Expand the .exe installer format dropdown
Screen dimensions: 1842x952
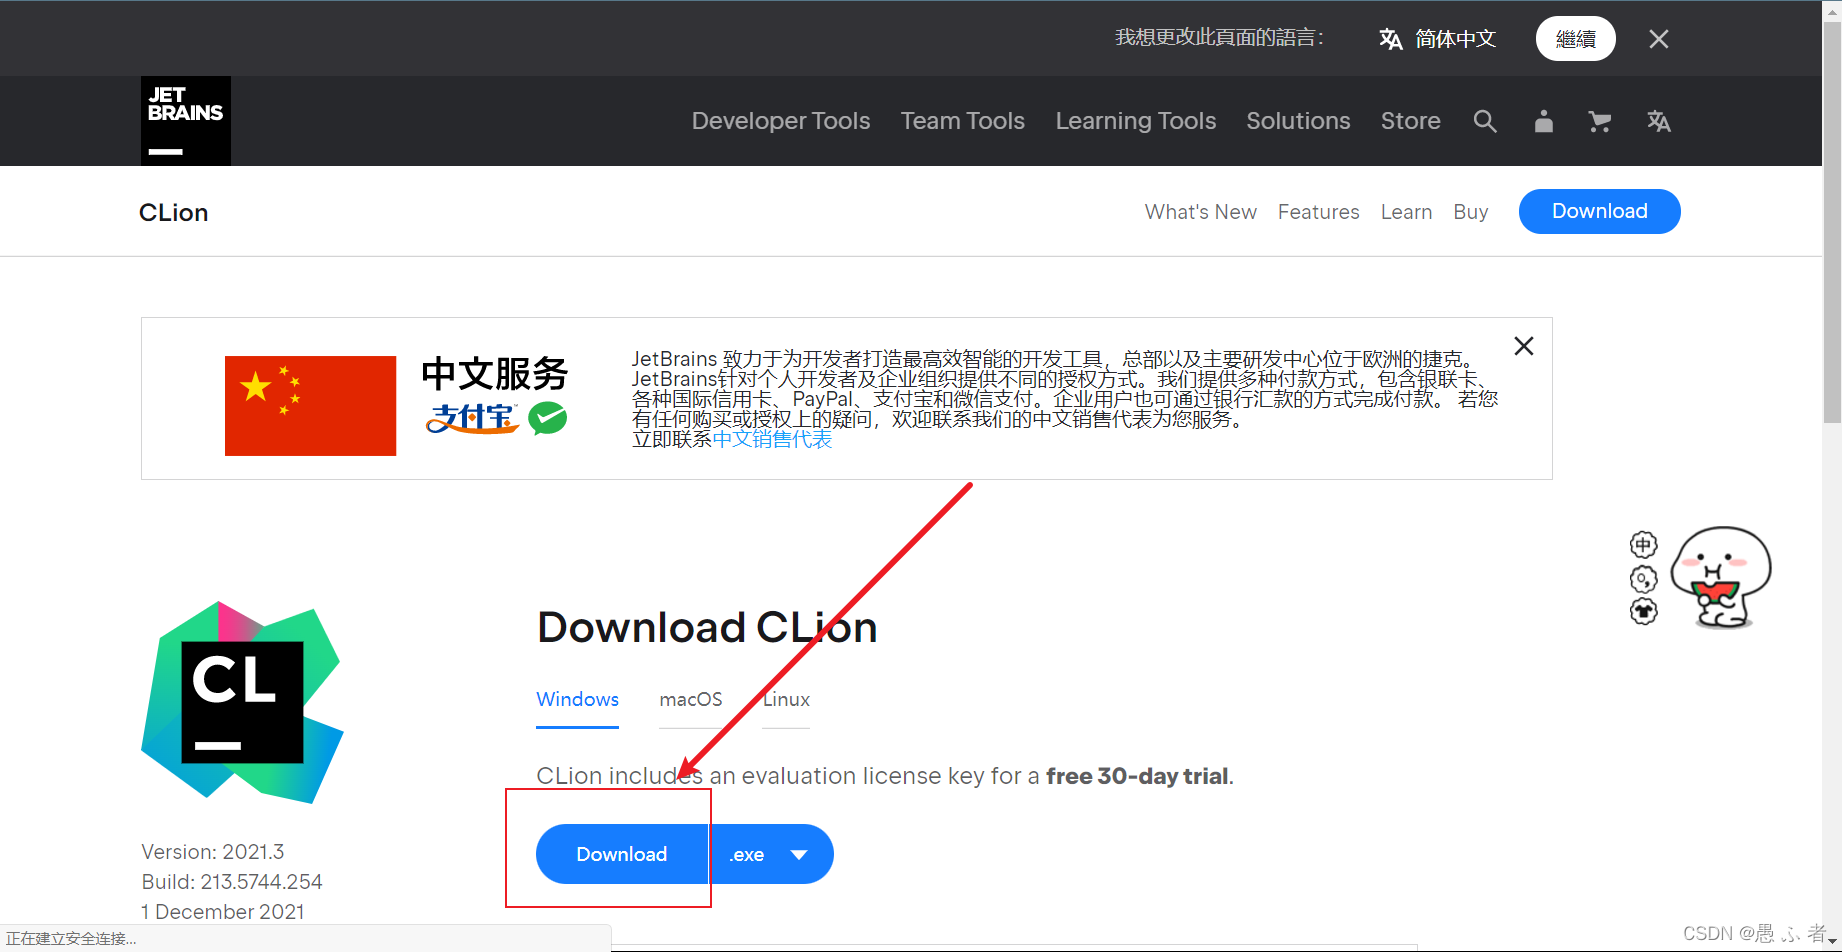point(771,854)
